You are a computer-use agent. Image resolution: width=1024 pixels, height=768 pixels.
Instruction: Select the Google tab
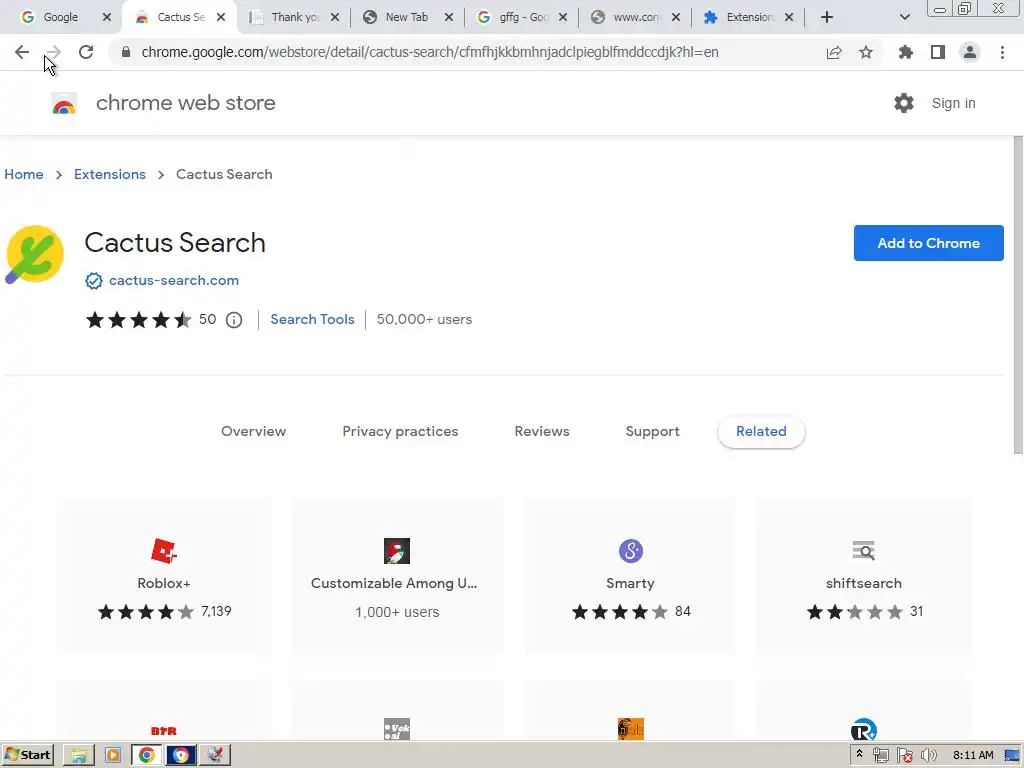[61, 17]
